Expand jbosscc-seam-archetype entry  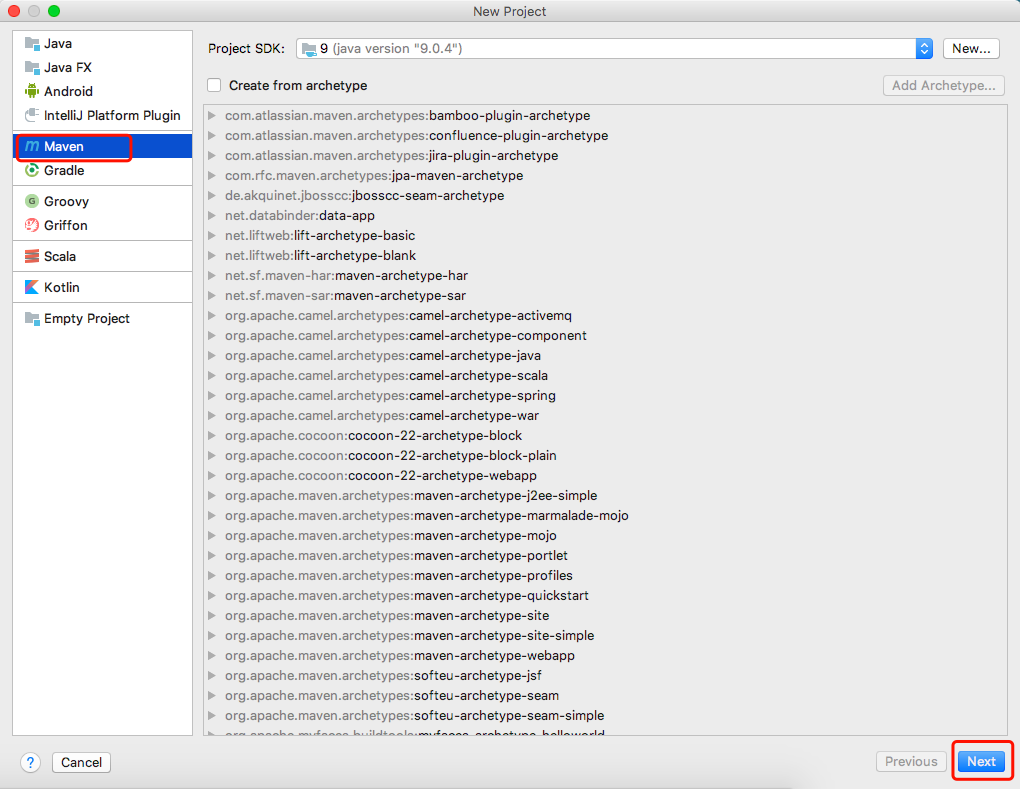tap(211, 196)
